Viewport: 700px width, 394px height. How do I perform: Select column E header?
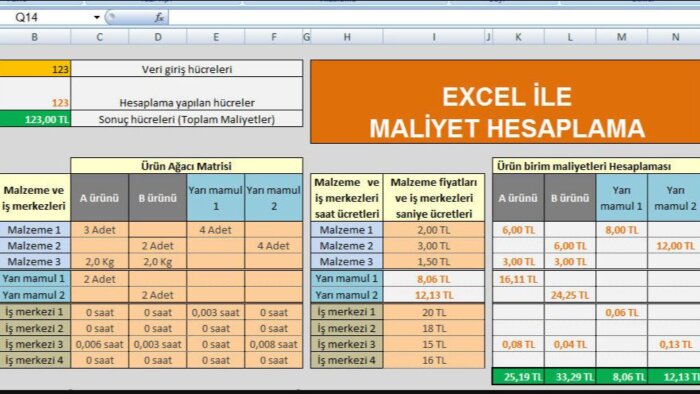216,37
